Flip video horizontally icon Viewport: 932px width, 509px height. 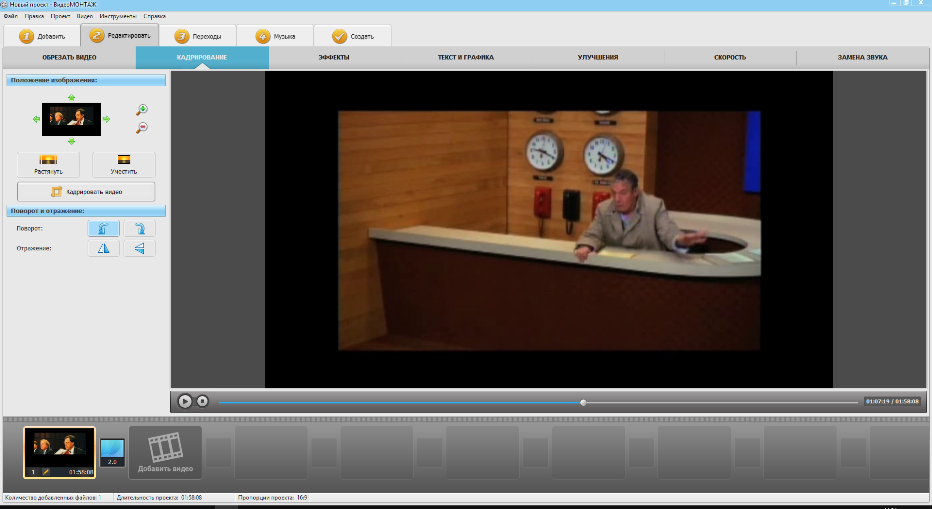(x=103, y=248)
